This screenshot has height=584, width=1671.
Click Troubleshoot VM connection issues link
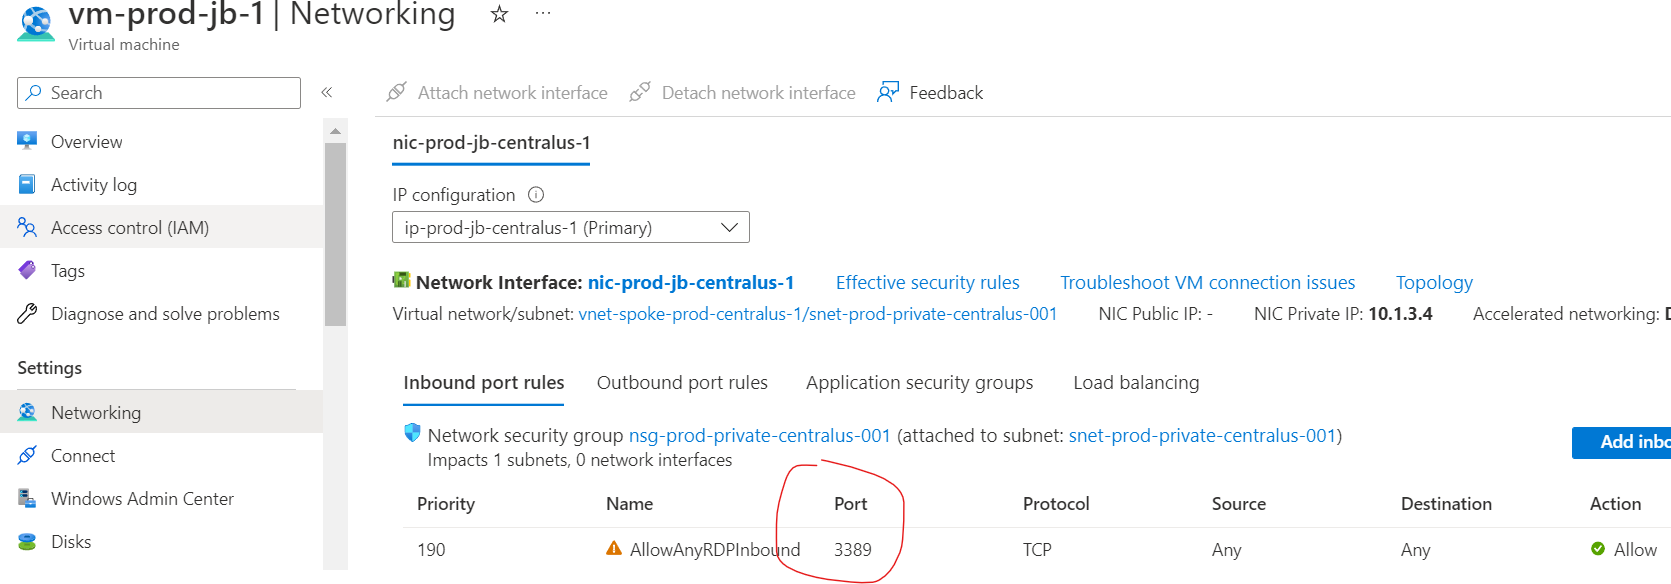(1207, 283)
